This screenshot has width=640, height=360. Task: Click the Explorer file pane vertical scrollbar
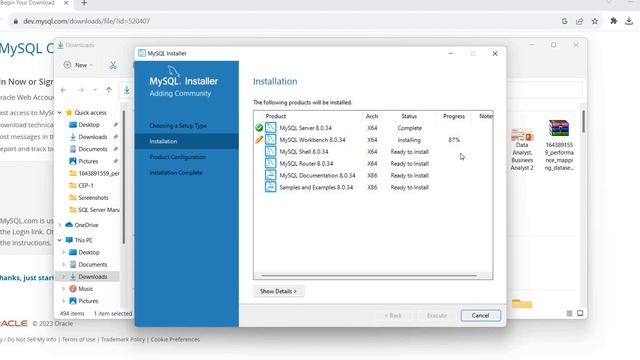coord(583,121)
